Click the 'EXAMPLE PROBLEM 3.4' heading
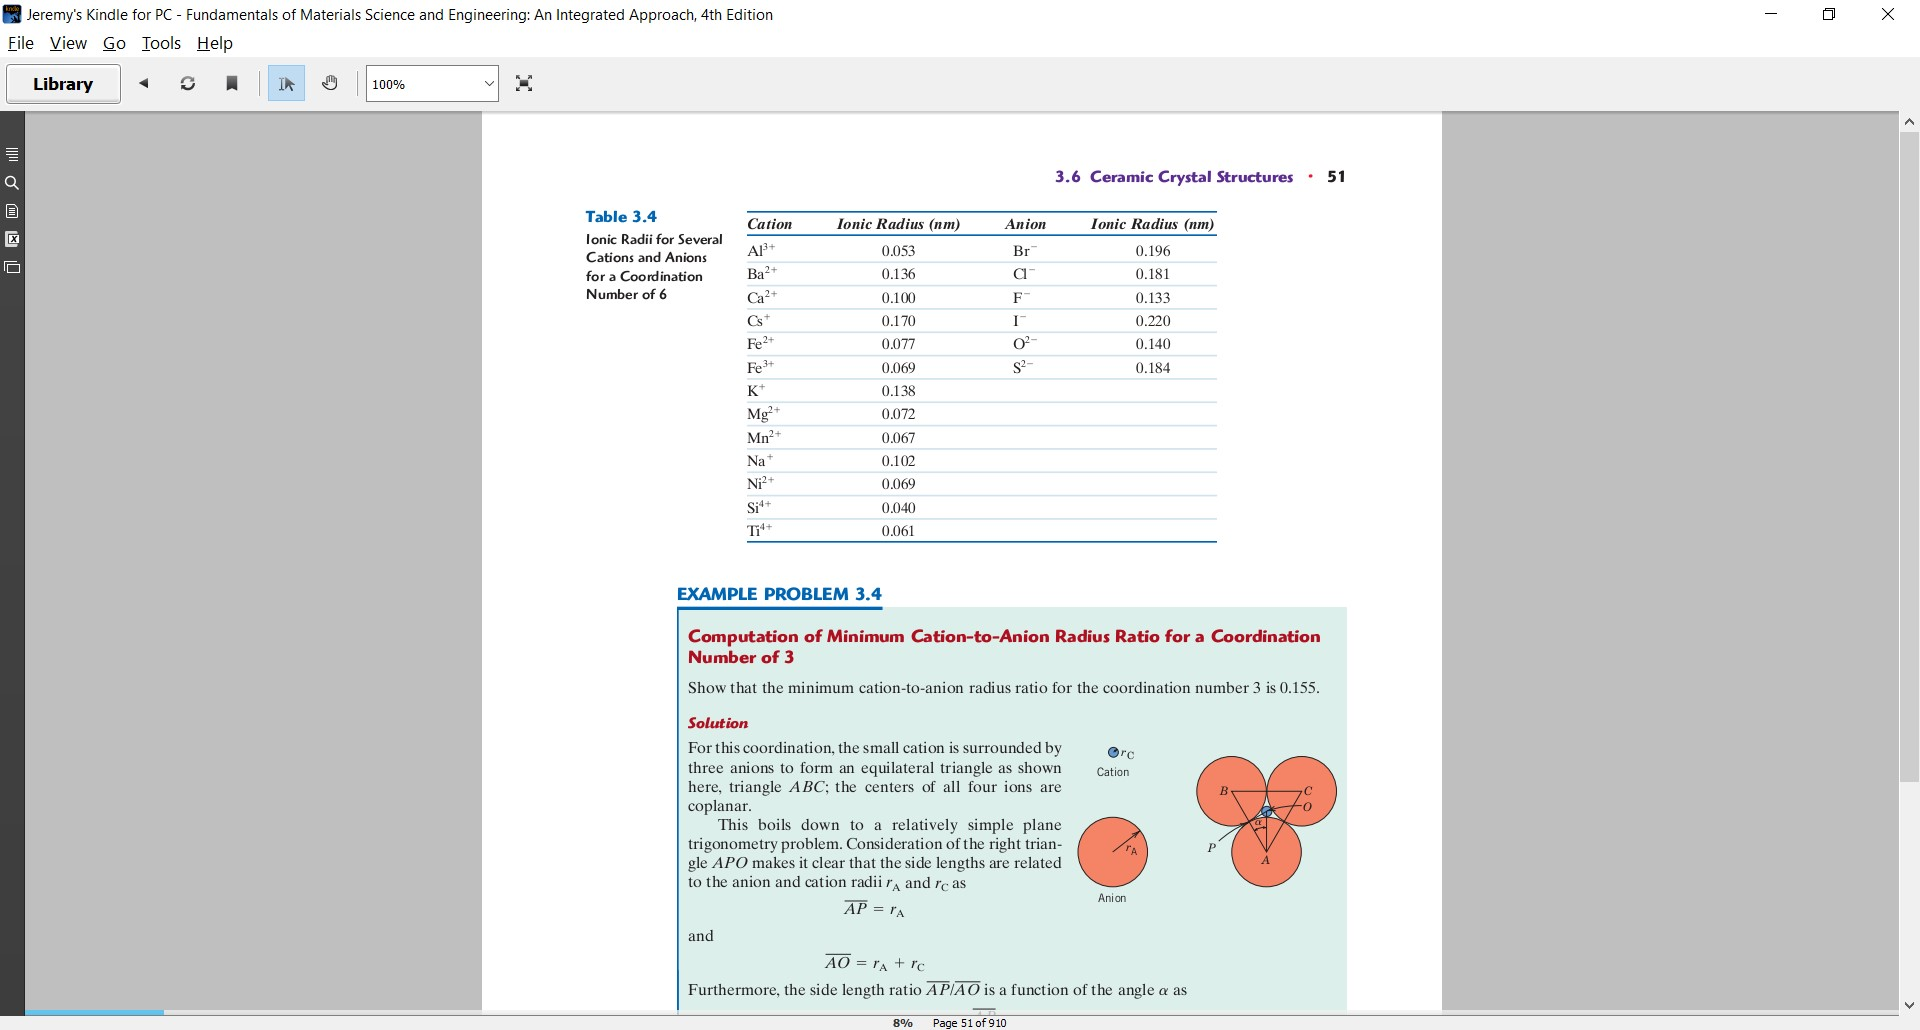 point(779,594)
